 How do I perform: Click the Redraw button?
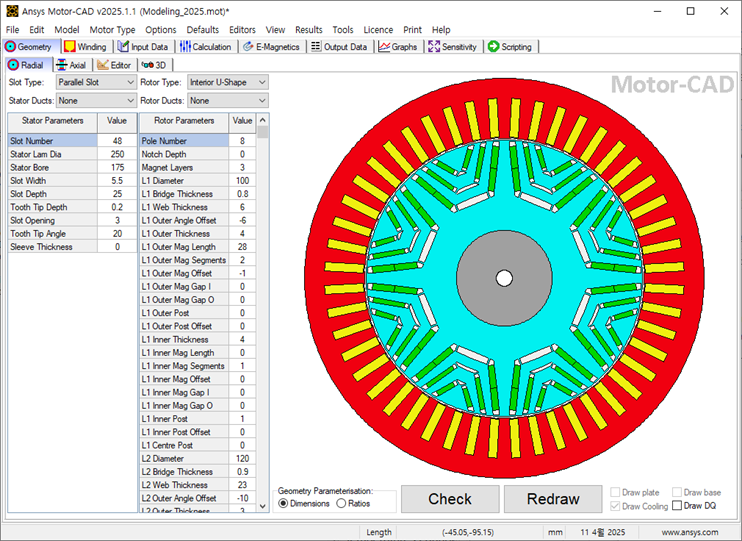(553, 499)
